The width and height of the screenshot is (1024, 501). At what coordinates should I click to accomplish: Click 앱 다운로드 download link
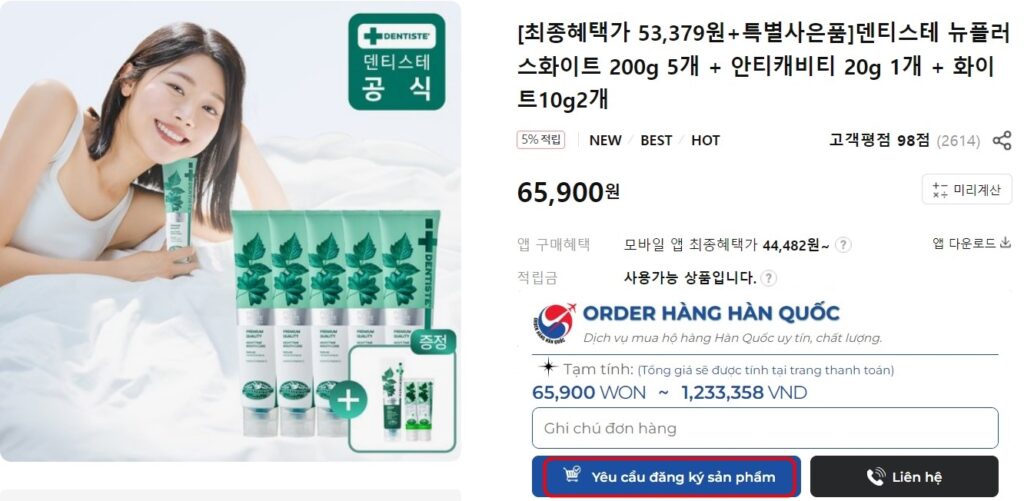[x=971, y=243]
